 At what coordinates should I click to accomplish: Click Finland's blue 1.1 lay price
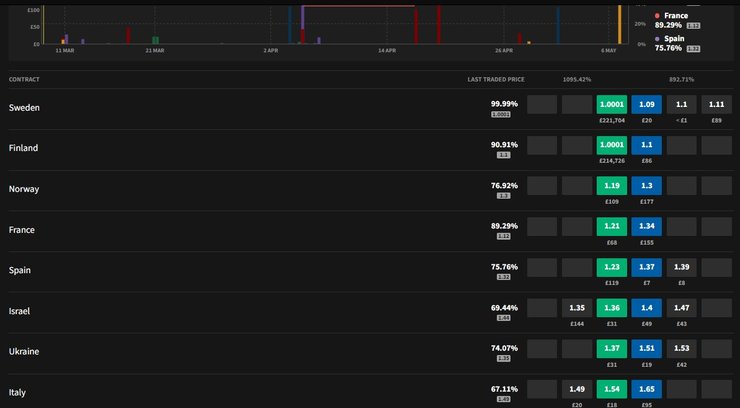646,145
